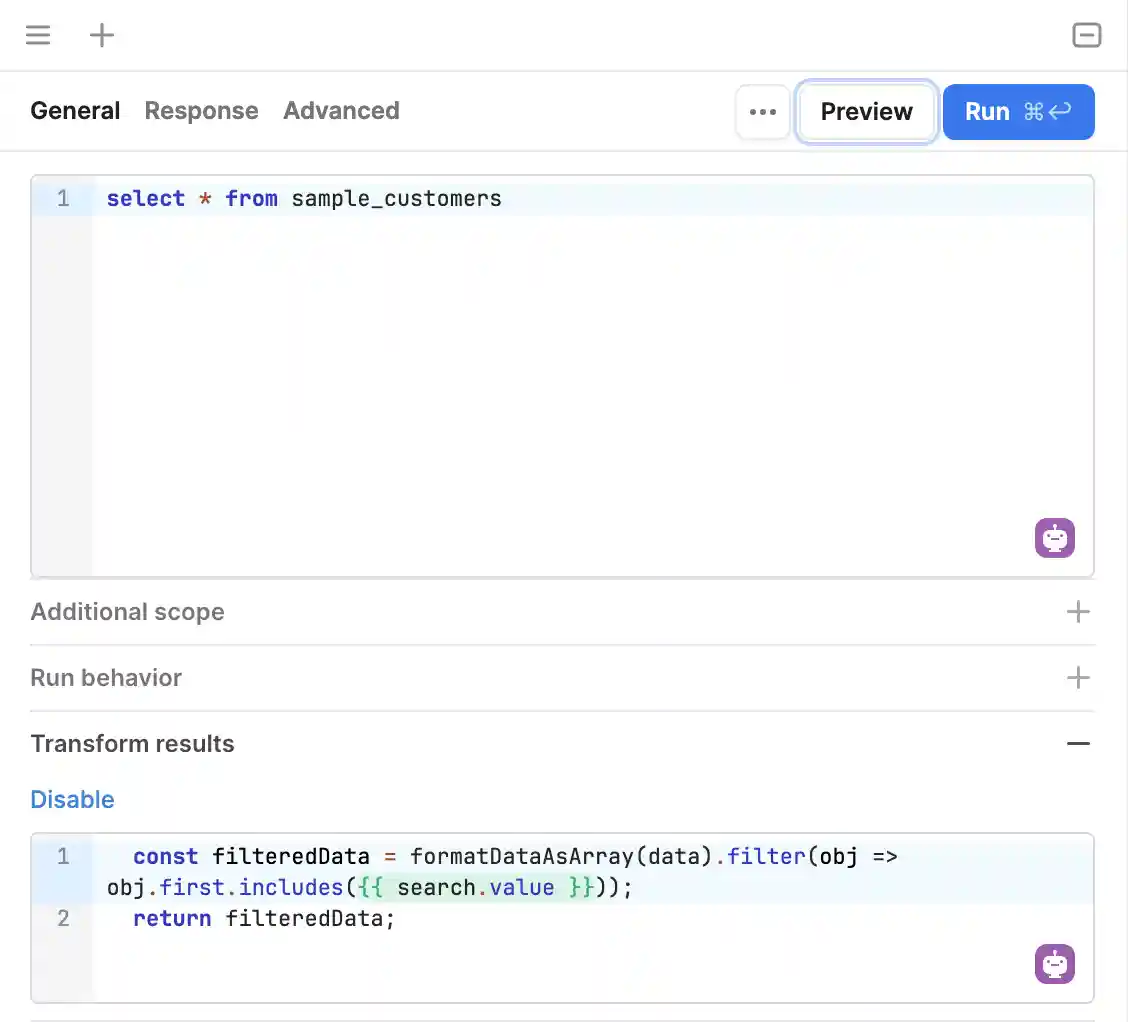Switch to the Response tab
This screenshot has width=1128, height=1022.
[201, 111]
